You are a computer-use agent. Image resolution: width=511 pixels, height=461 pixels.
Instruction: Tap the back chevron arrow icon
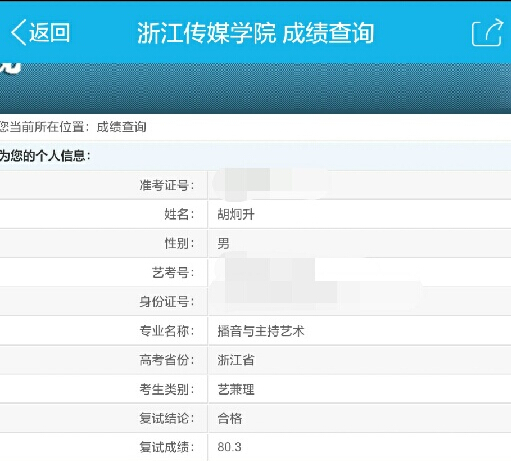[19, 32]
